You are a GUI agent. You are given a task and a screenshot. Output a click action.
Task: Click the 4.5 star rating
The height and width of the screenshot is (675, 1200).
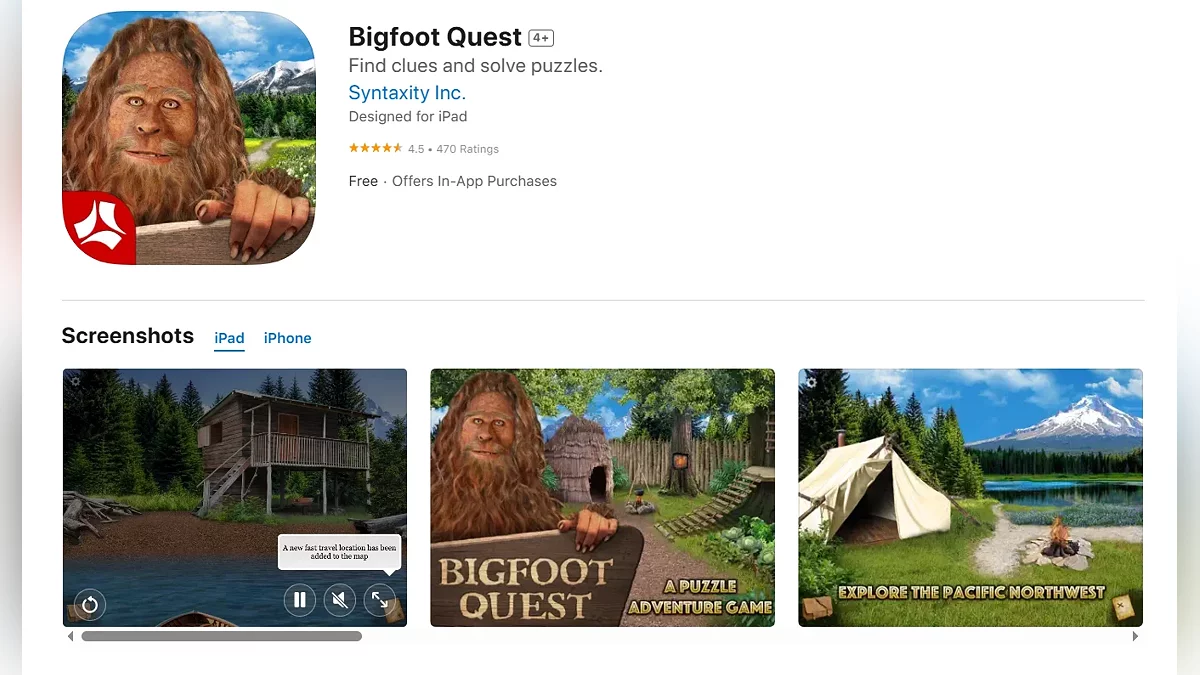click(x=375, y=148)
